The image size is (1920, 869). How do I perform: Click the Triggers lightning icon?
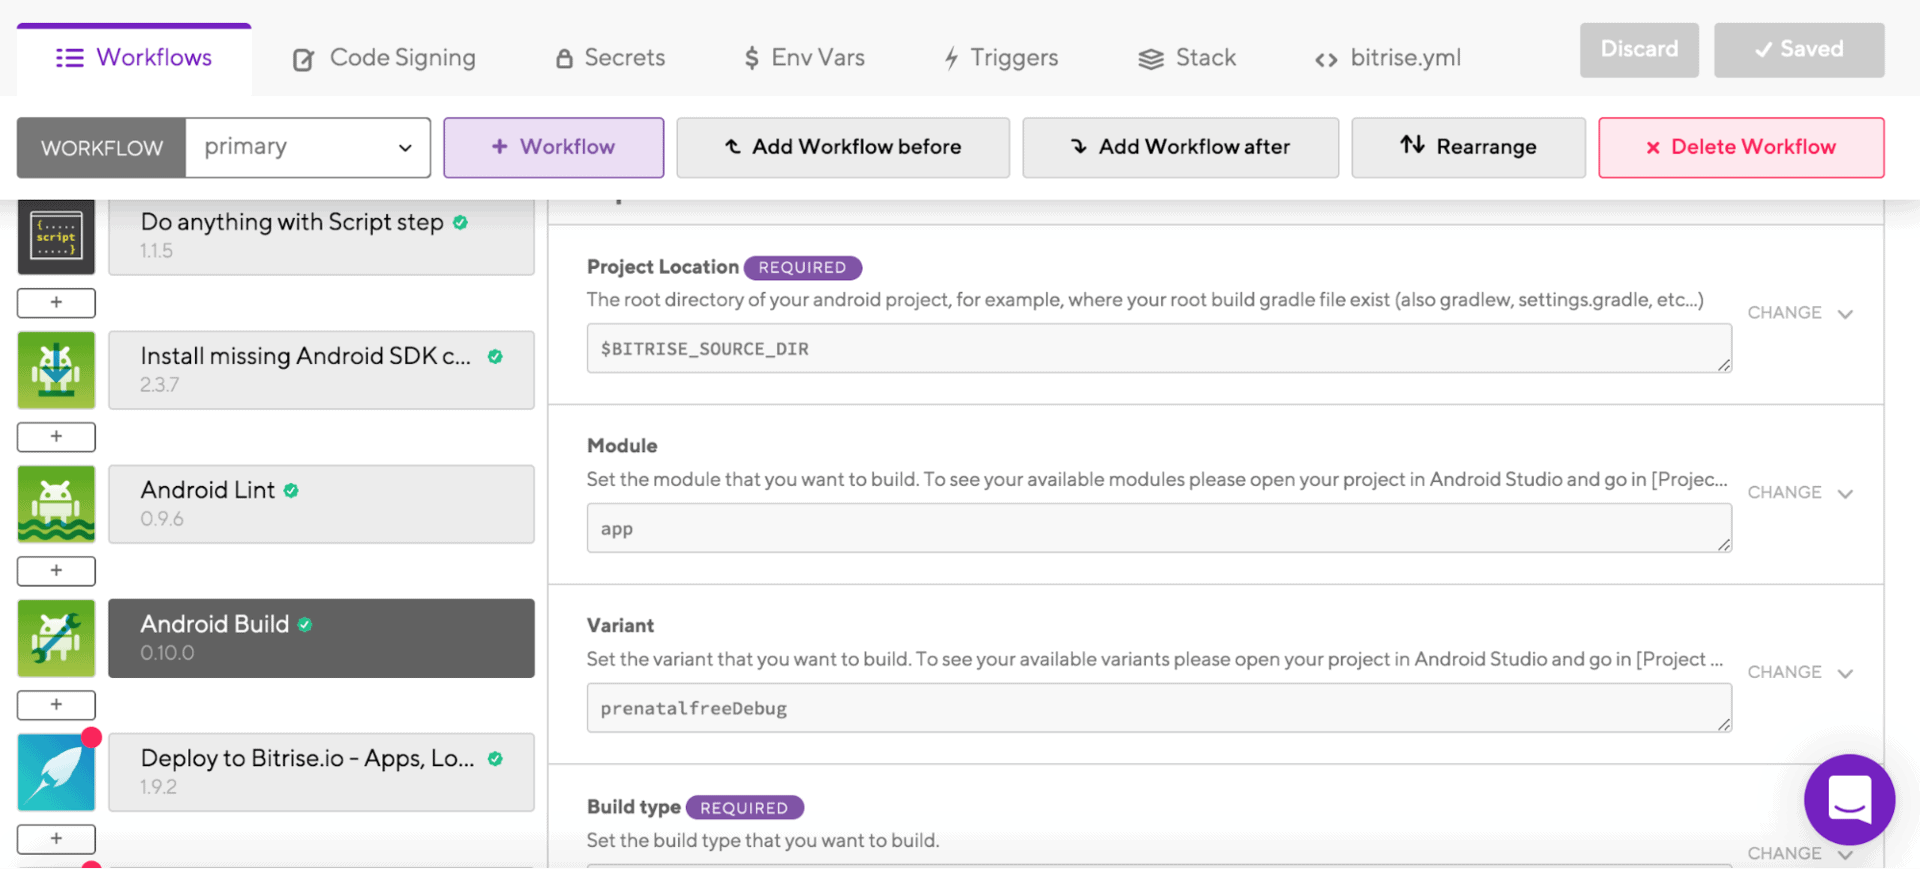click(951, 59)
